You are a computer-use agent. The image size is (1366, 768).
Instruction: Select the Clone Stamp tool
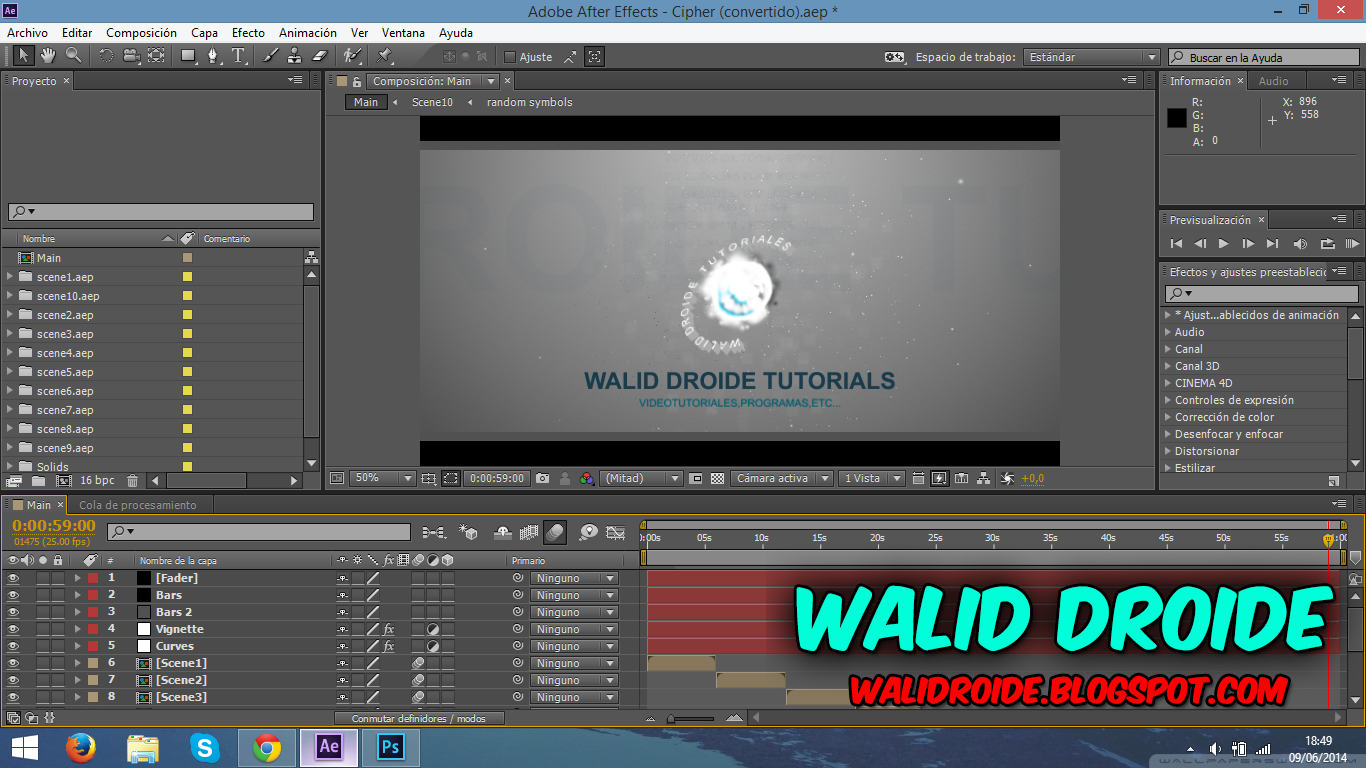(295, 56)
